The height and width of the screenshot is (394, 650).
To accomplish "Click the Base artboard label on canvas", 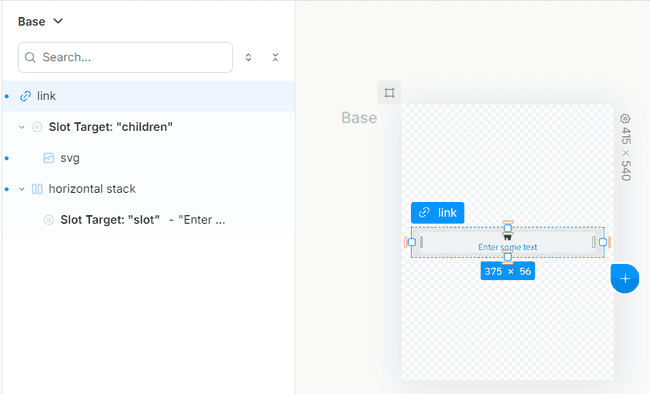I will (x=359, y=118).
